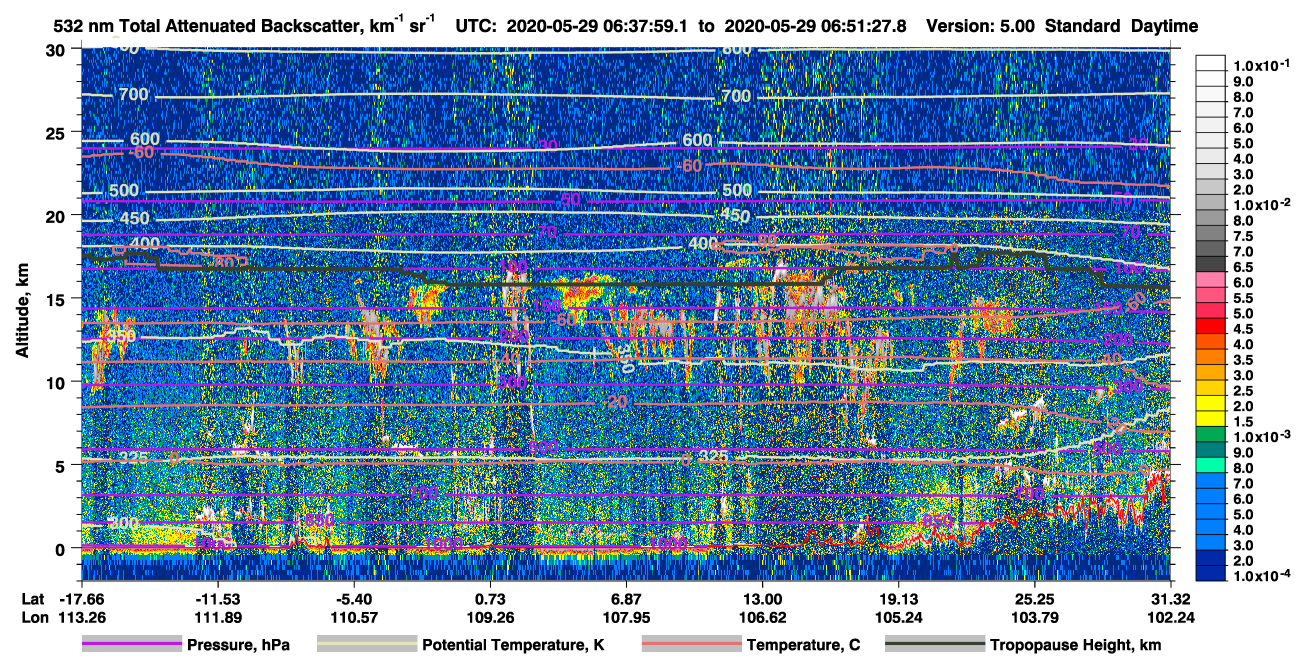Click the Pressure, hPa legend label
The image size is (1300, 667).
click(238, 646)
